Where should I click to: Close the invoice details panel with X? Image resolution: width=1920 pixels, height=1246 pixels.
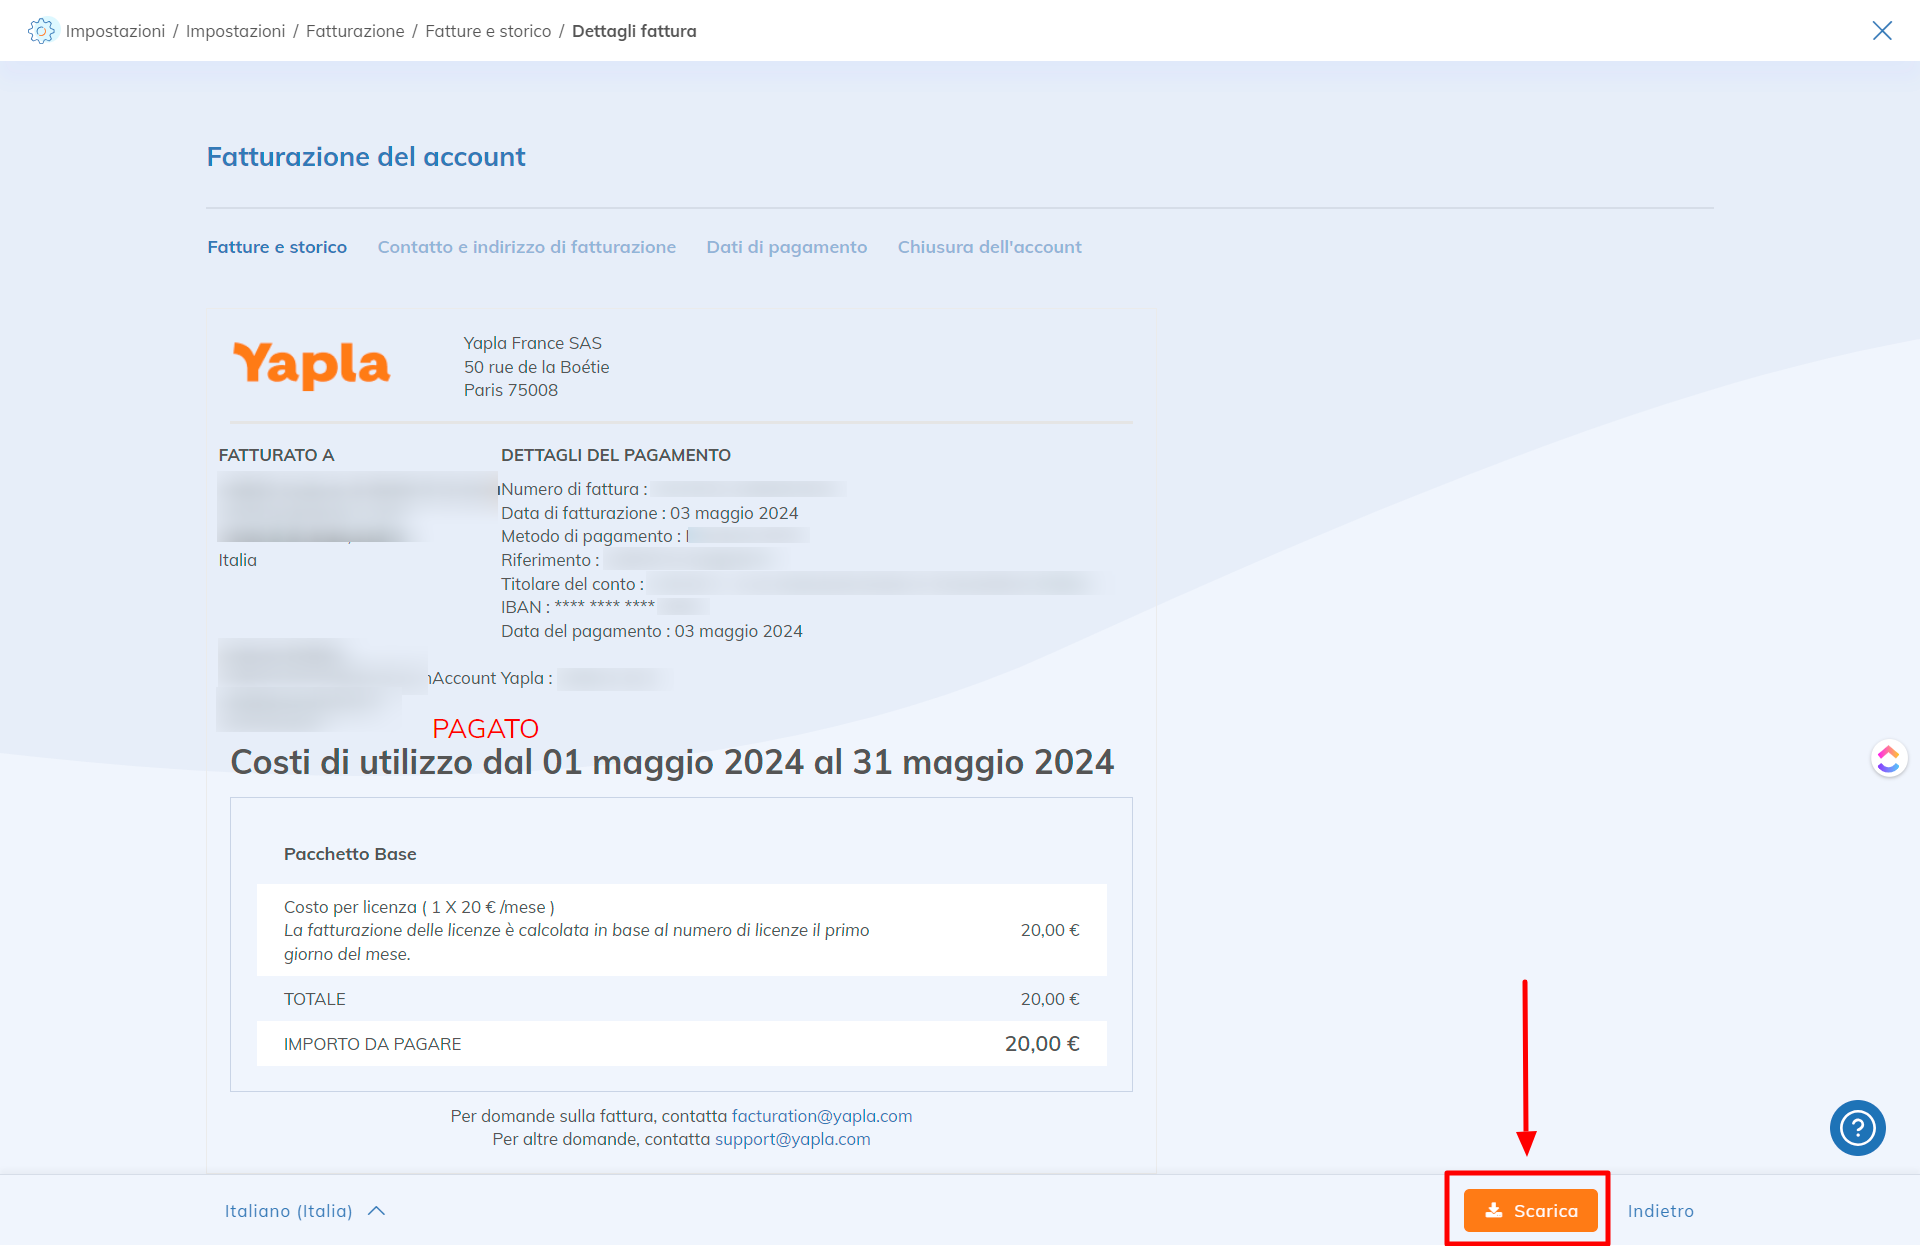[x=1882, y=31]
